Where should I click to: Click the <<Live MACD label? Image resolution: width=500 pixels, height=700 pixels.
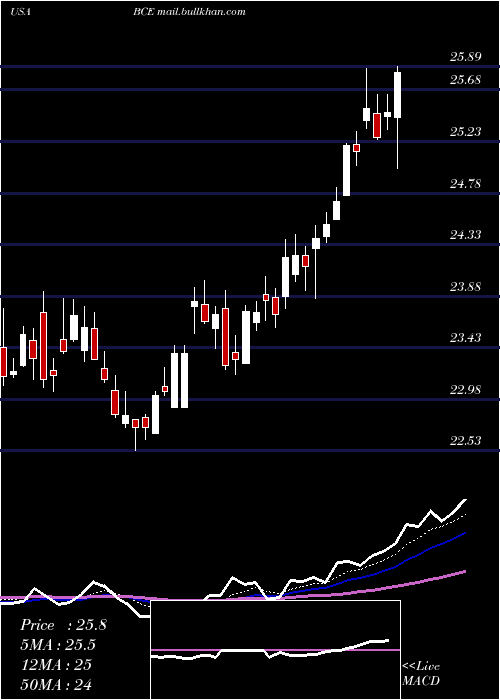[421, 673]
